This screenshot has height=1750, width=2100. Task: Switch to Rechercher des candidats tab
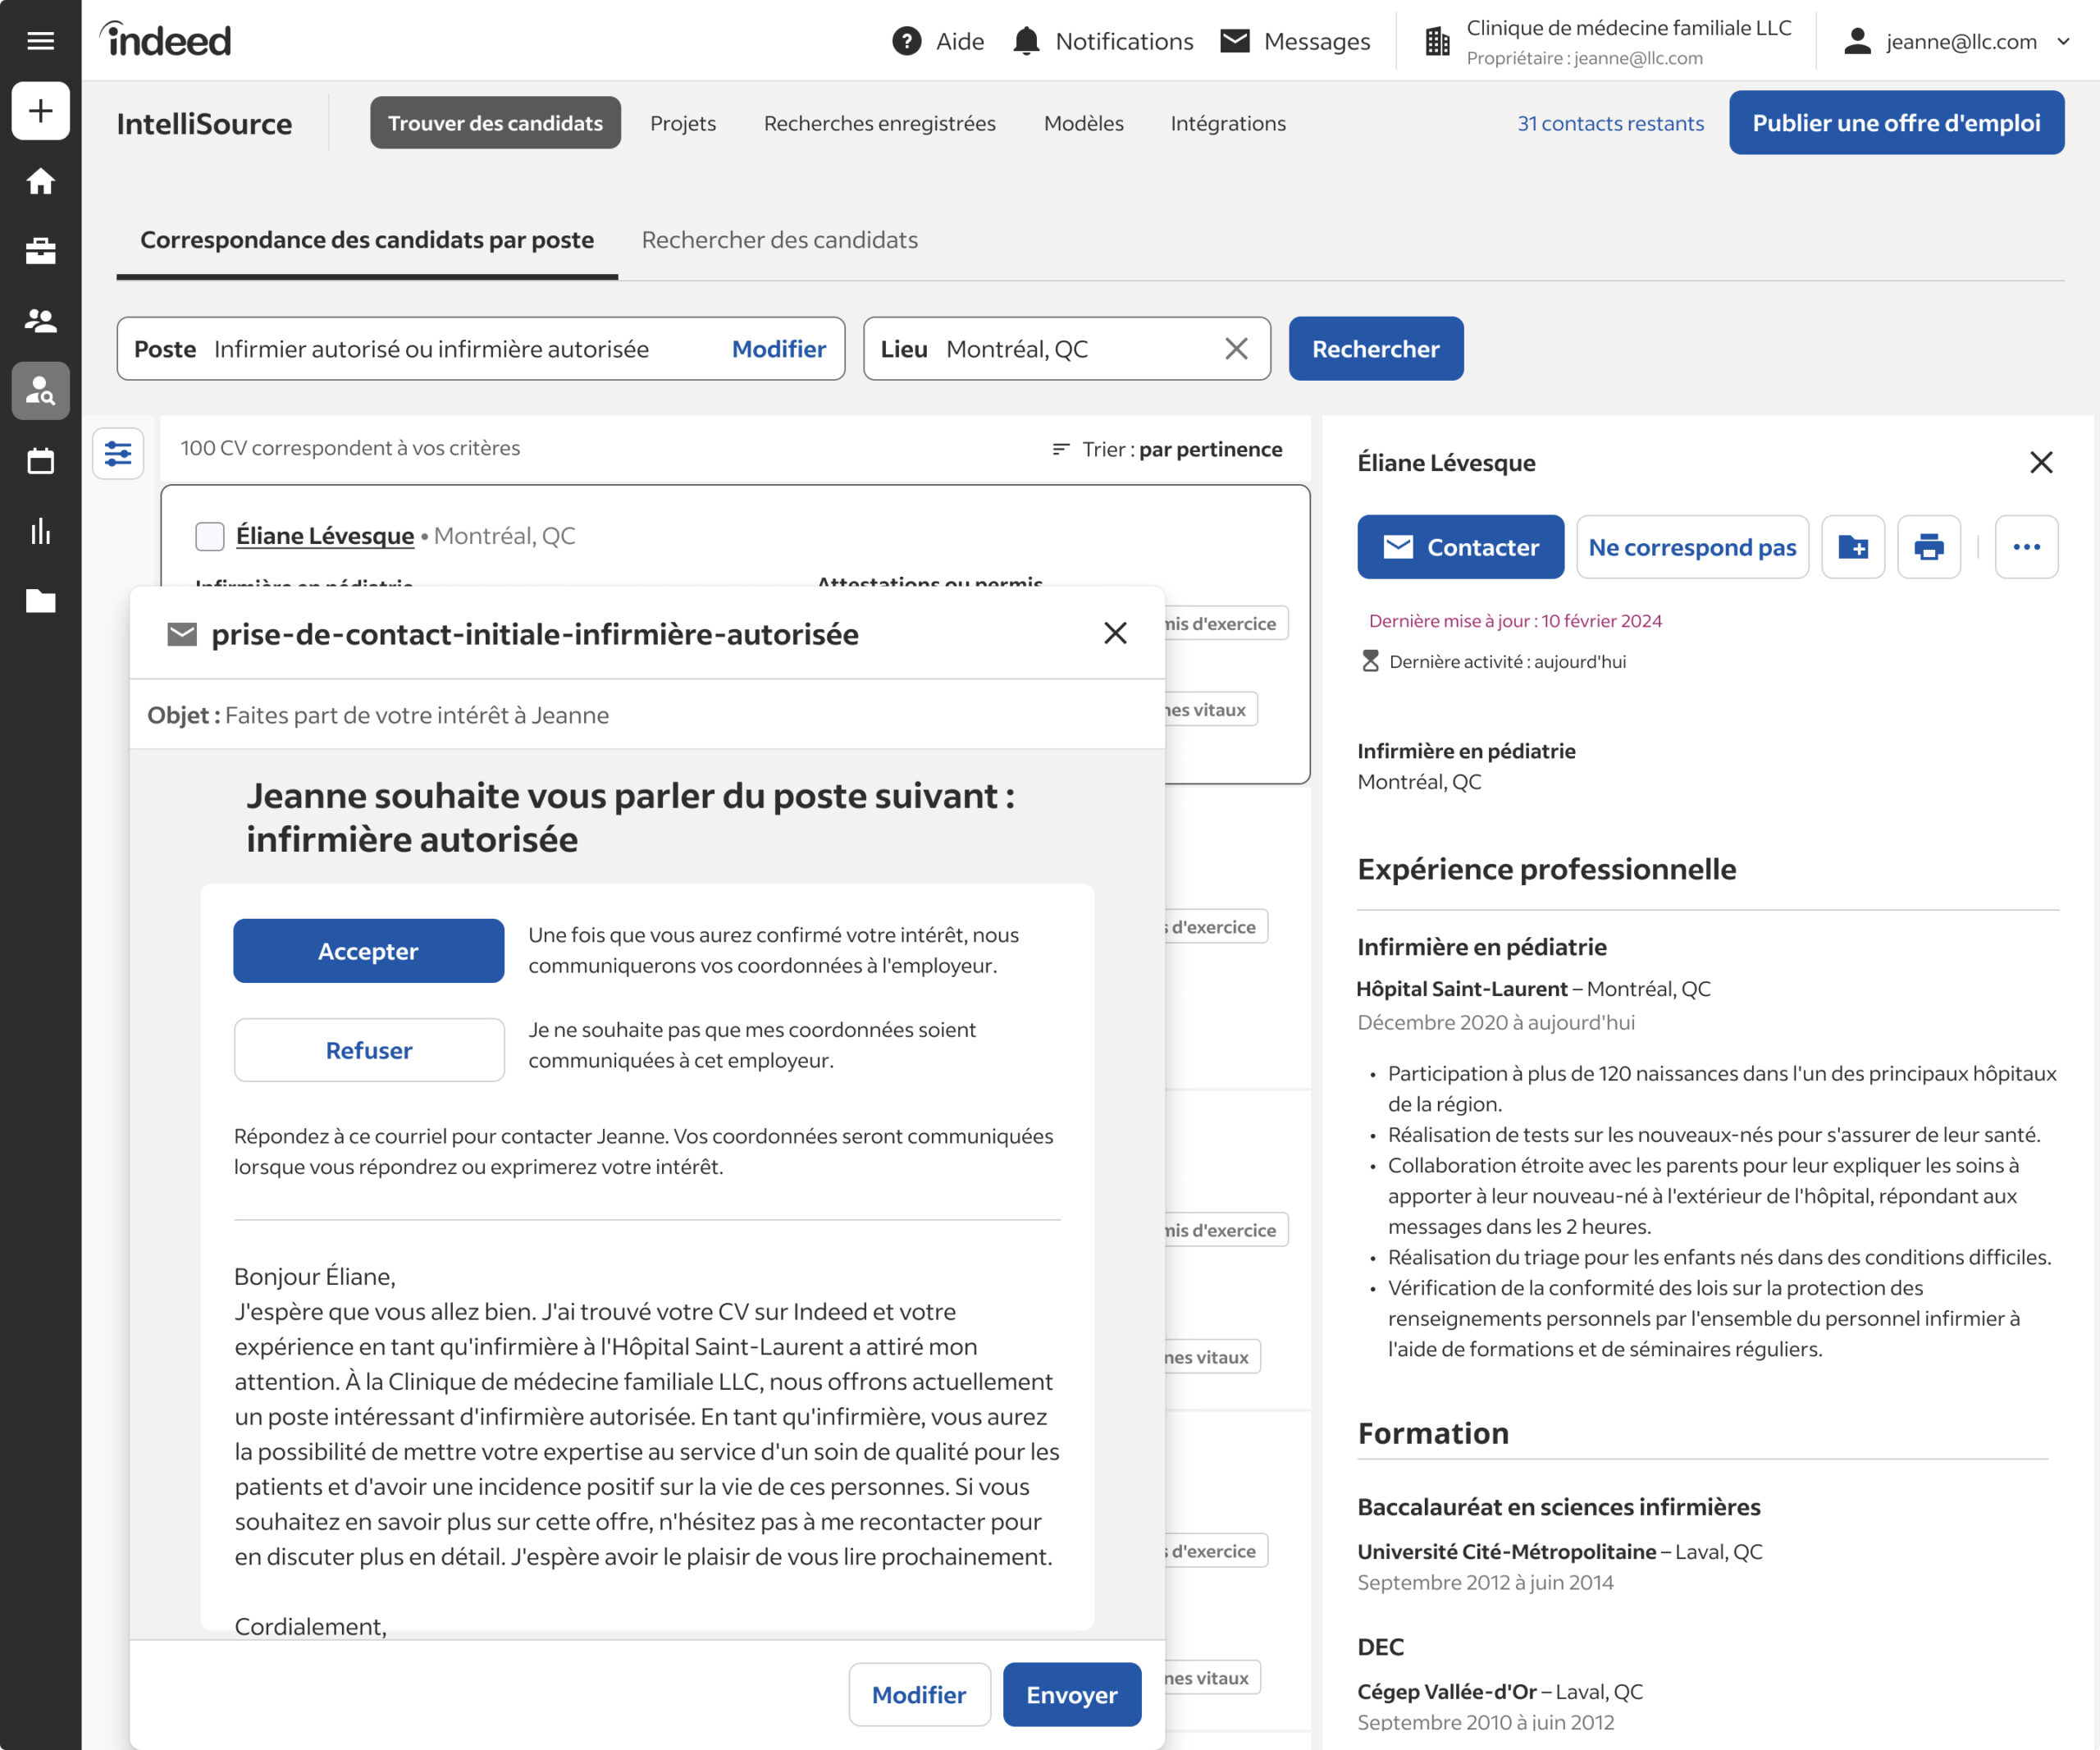click(779, 240)
